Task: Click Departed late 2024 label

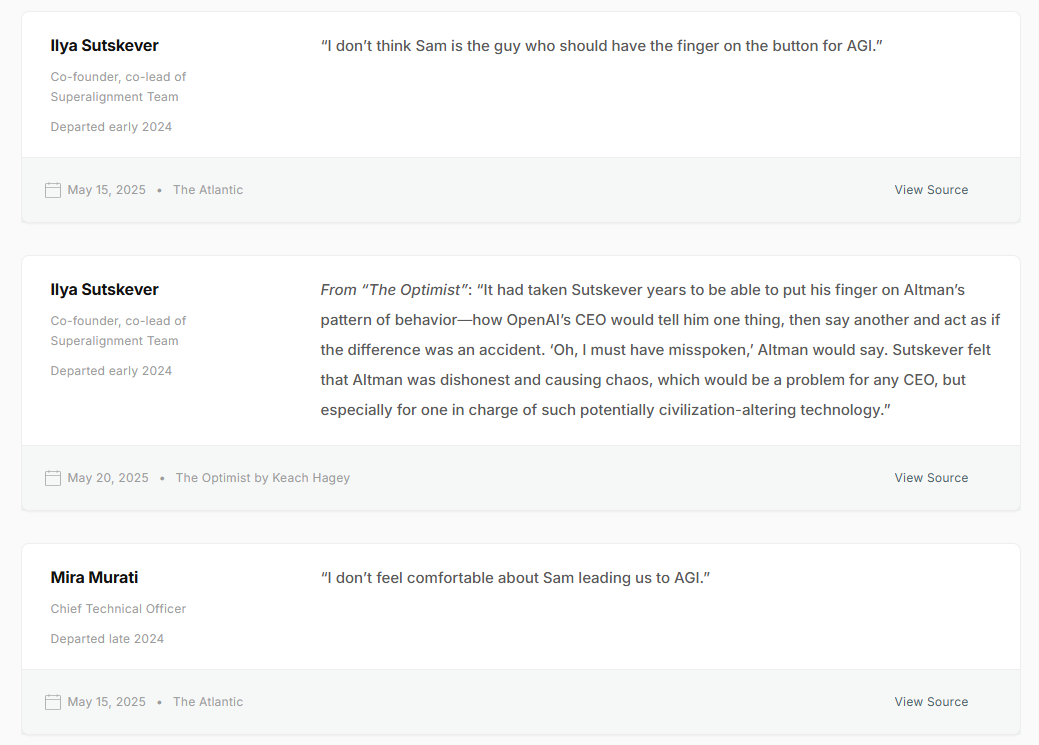Action: [x=107, y=639]
